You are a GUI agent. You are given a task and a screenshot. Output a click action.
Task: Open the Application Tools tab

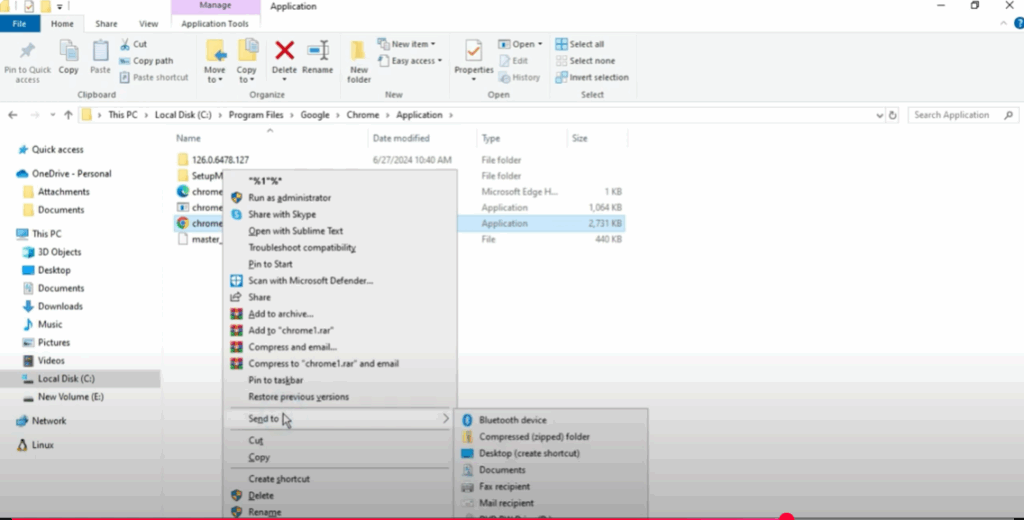[215, 24]
